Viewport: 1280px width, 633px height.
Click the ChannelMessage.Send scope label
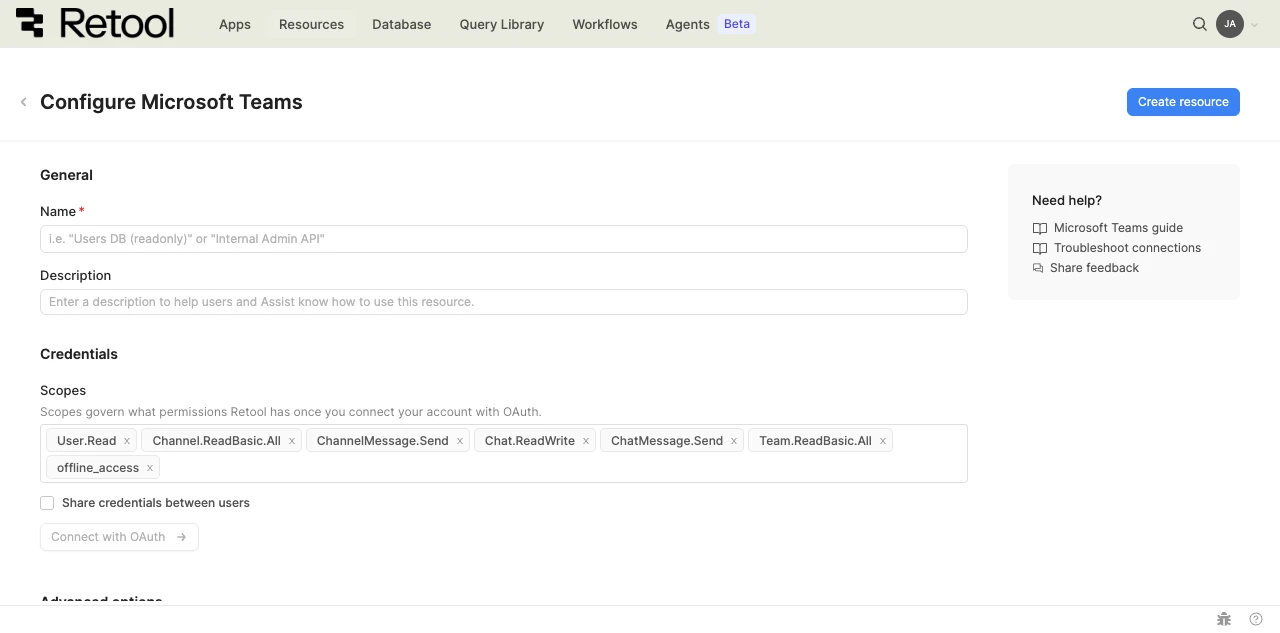pyautogui.click(x=383, y=441)
